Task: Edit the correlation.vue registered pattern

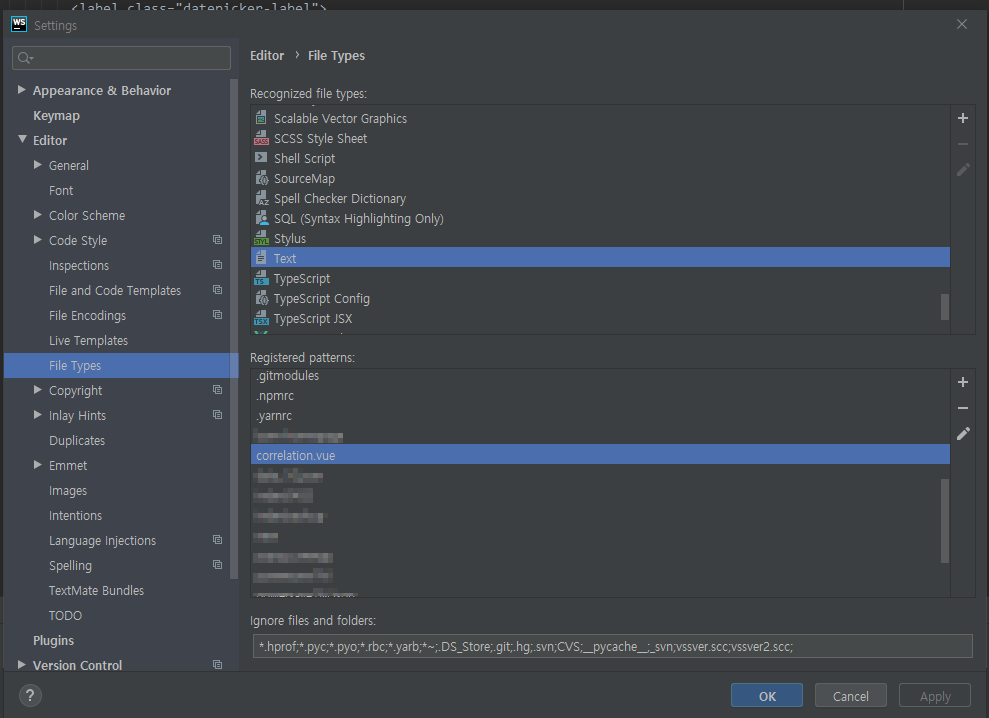Action: point(963,433)
